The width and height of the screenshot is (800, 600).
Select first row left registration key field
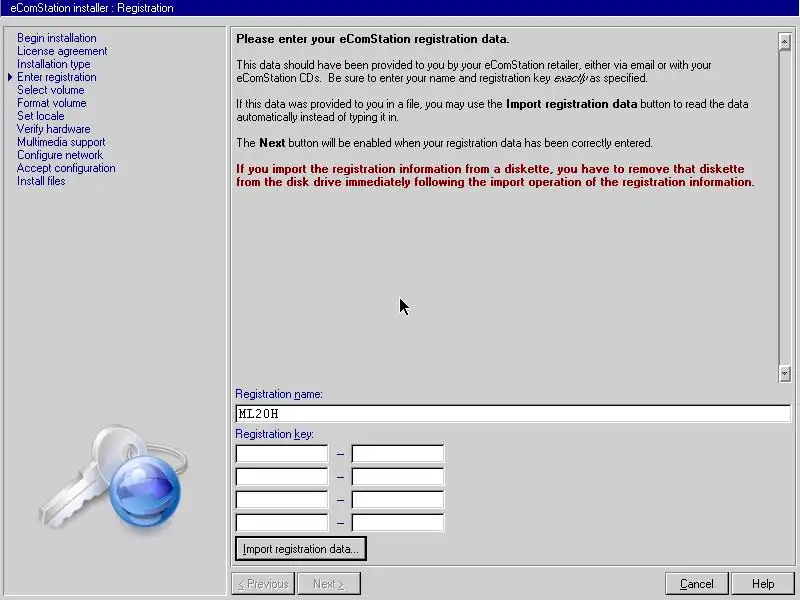click(282, 454)
